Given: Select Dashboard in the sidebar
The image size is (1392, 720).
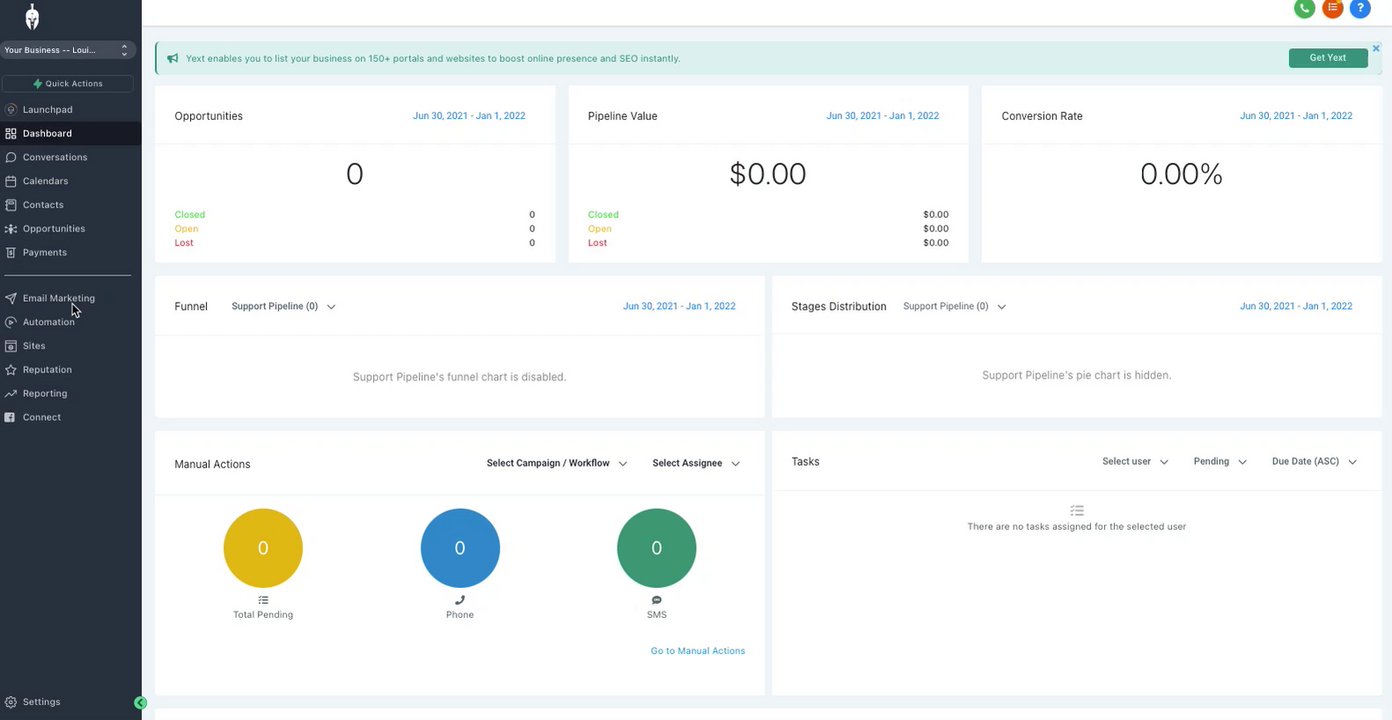Looking at the screenshot, I should coord(47,133).
